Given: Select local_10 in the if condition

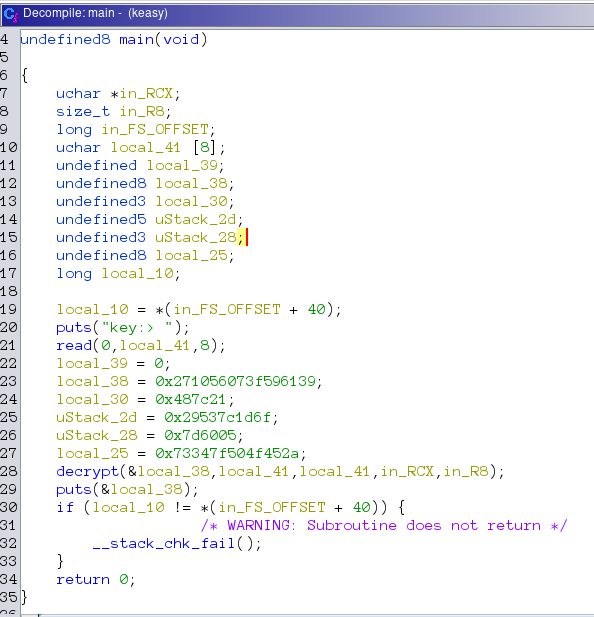Looking at the screenshot, I should tap(129, 507).
